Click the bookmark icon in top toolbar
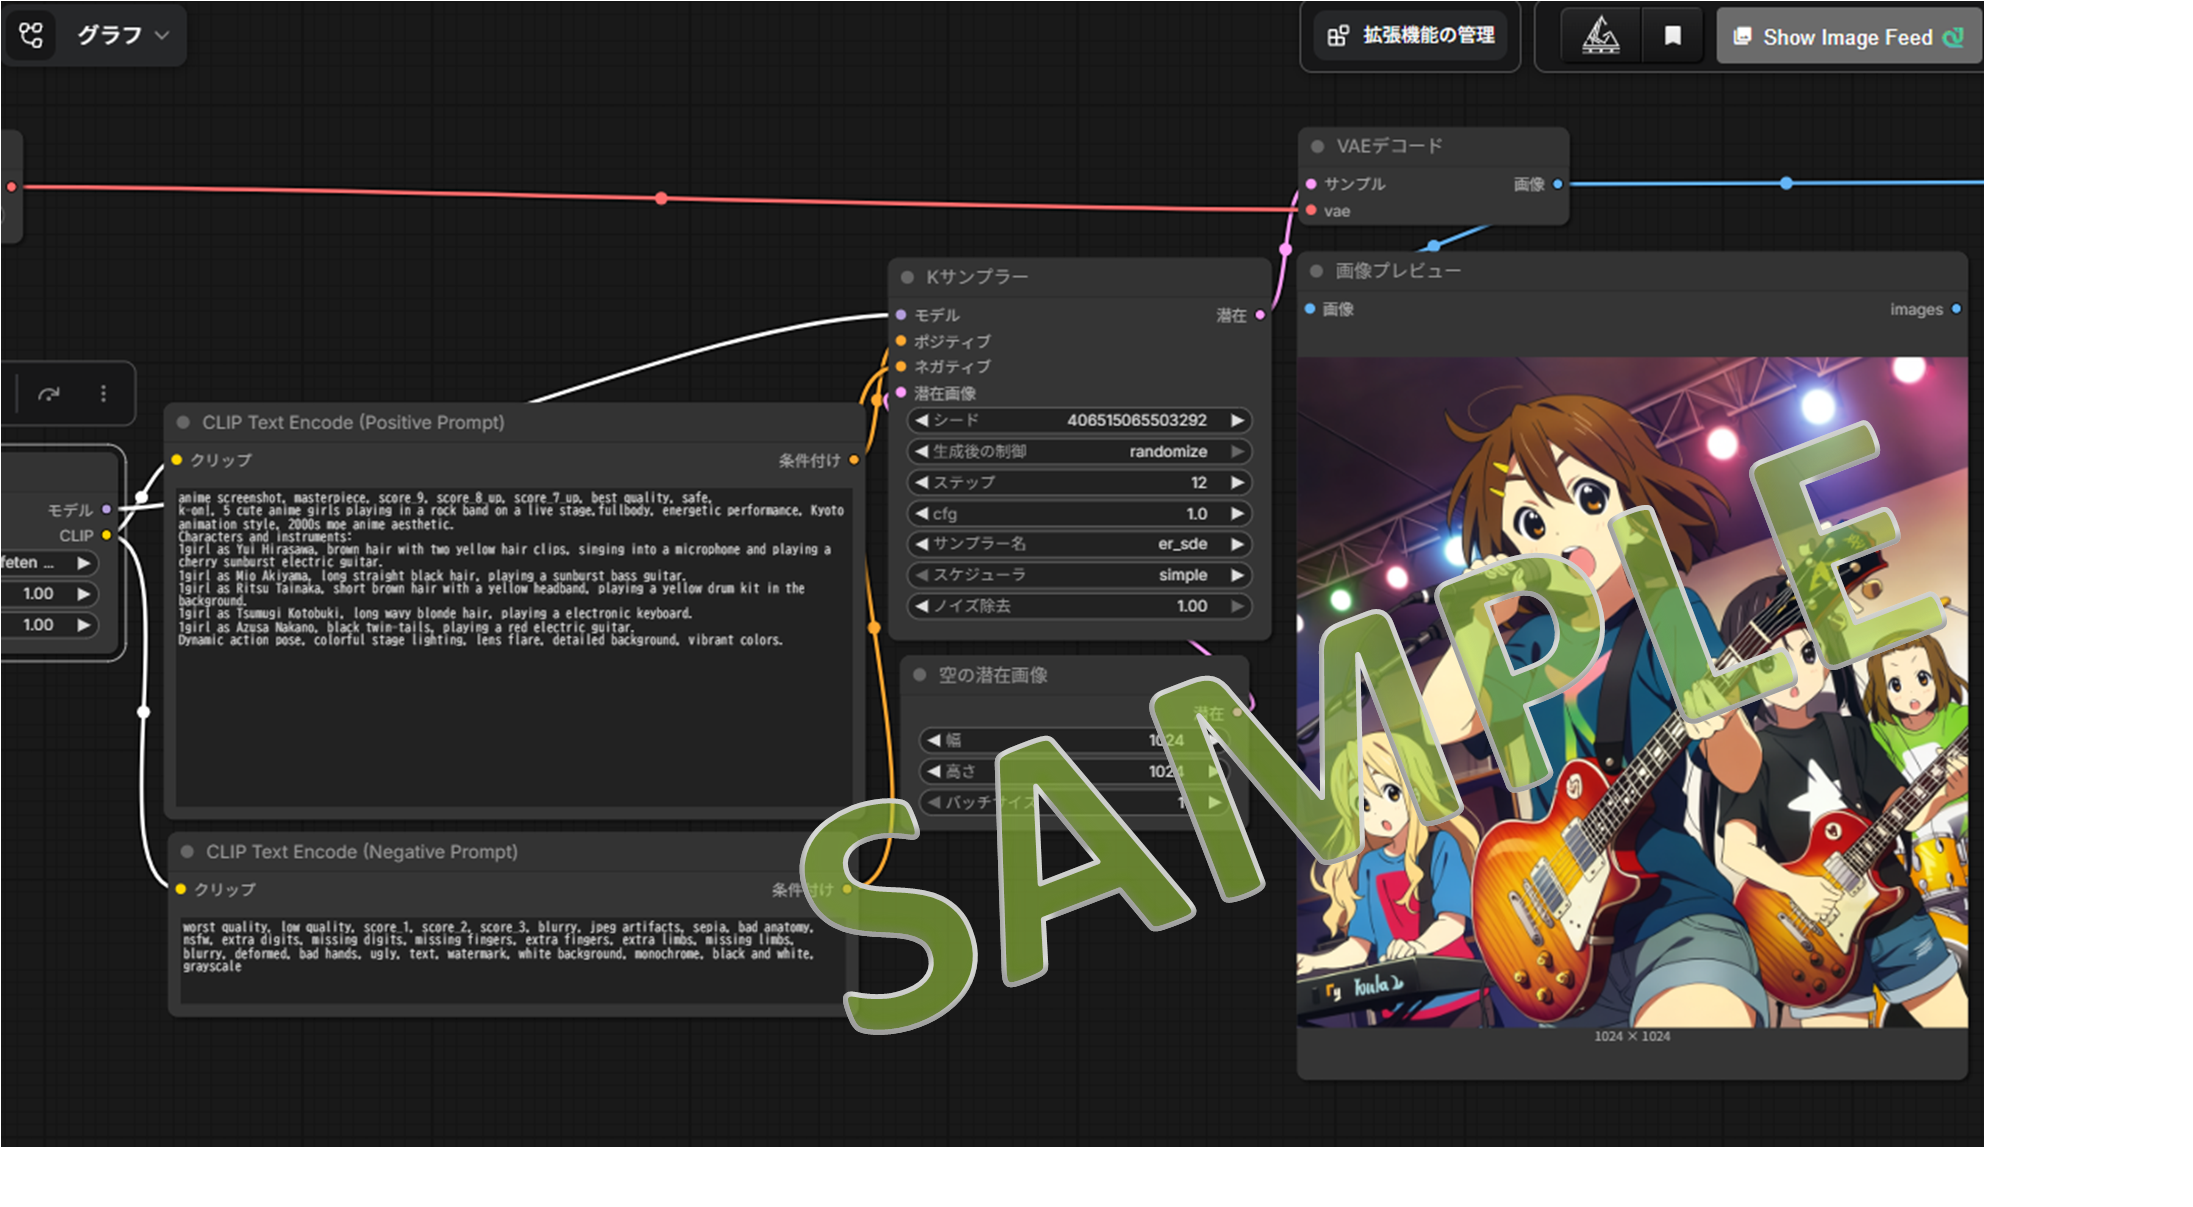2193x1207 pixels. click(1672, 36)
